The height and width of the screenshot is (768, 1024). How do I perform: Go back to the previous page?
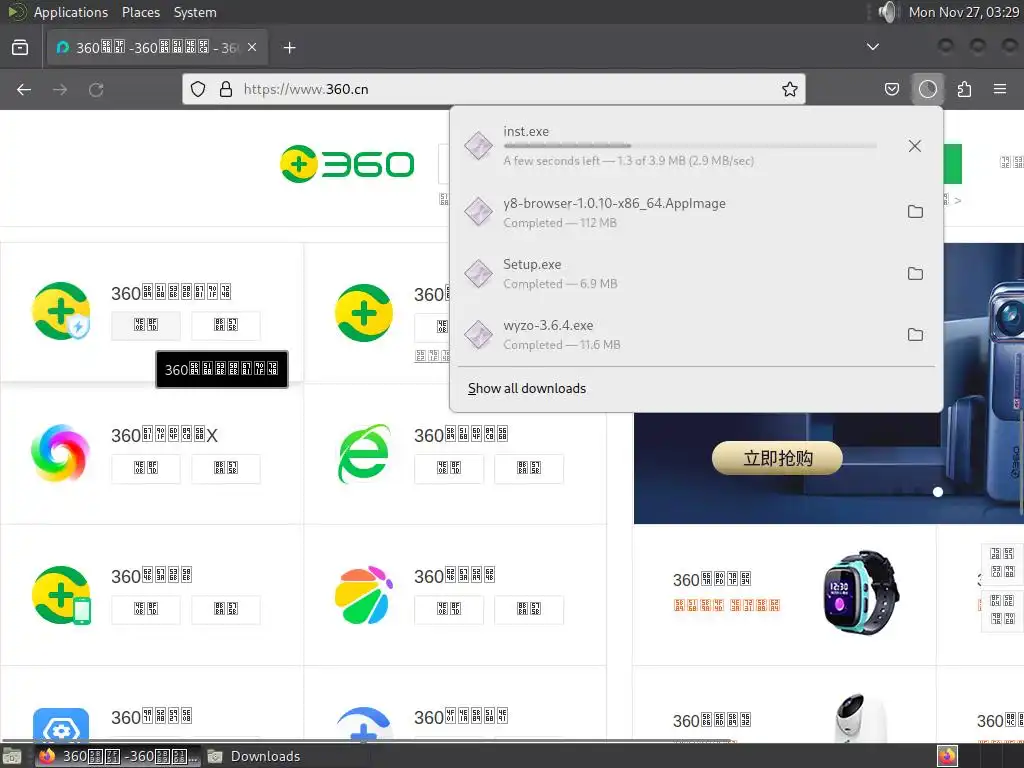tap(24, 89)
